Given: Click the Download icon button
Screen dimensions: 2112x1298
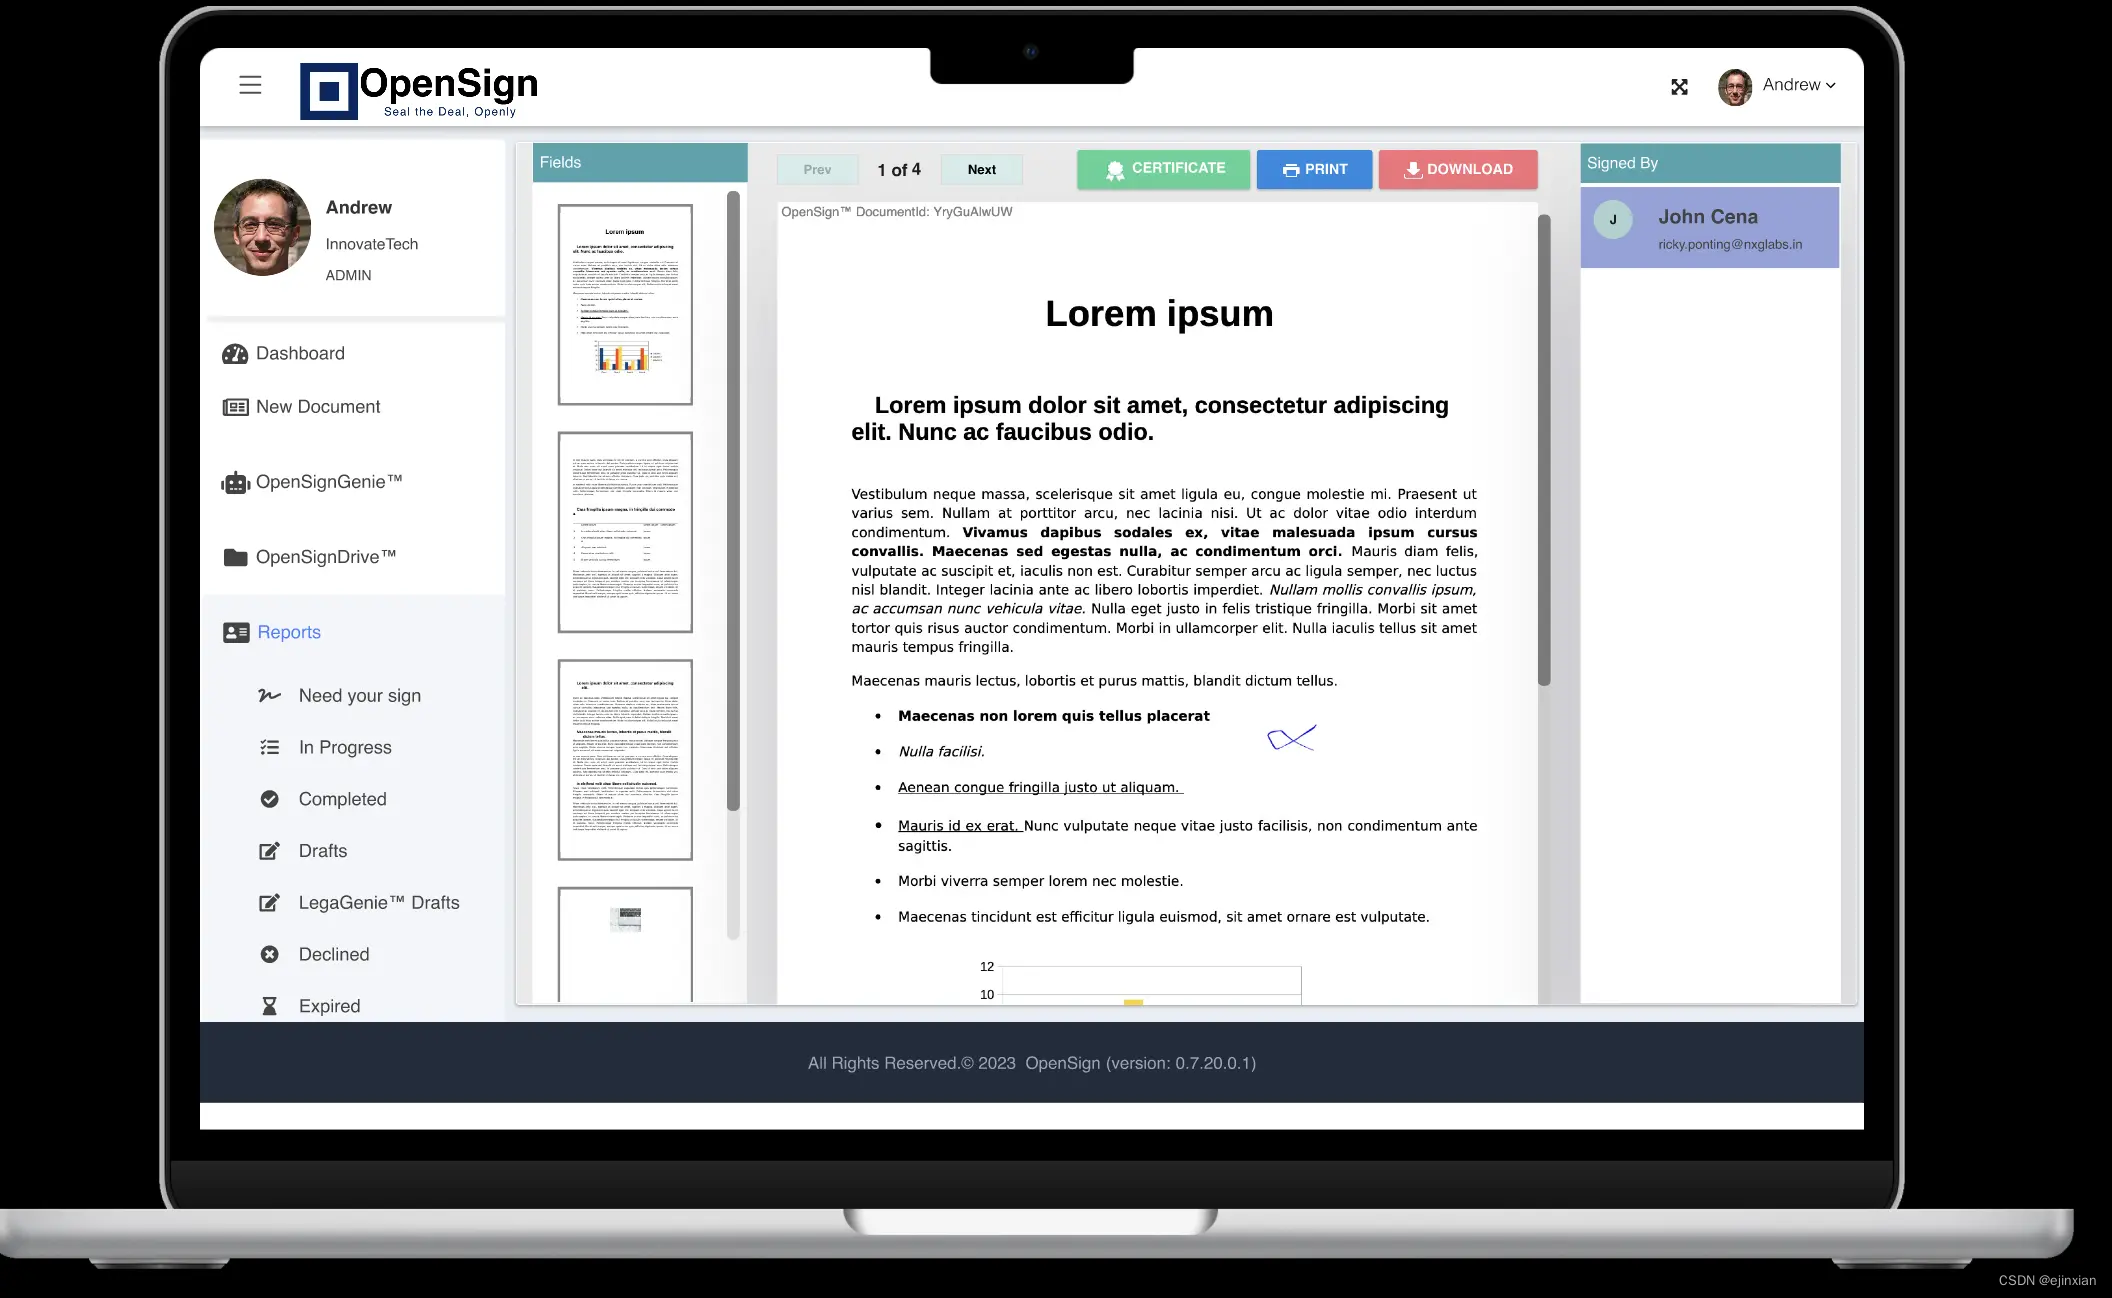Looking at the screenshot, I should click(x=1457, y=169).
